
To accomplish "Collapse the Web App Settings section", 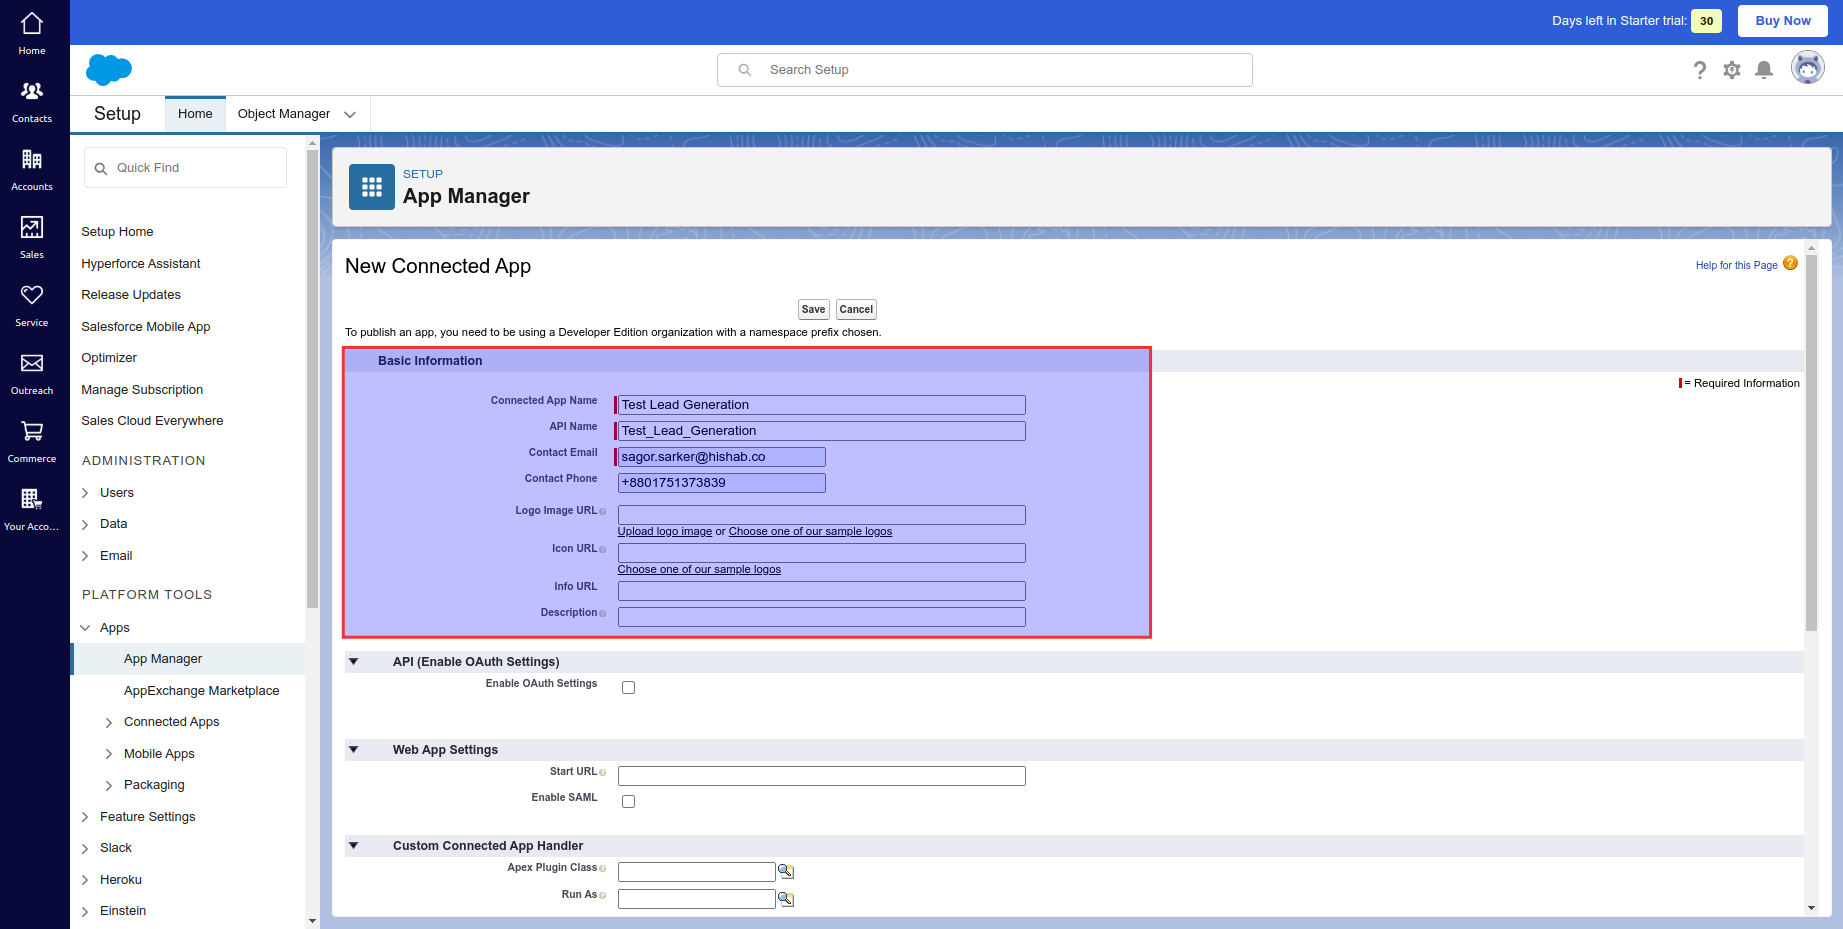I will pos(353,749).
